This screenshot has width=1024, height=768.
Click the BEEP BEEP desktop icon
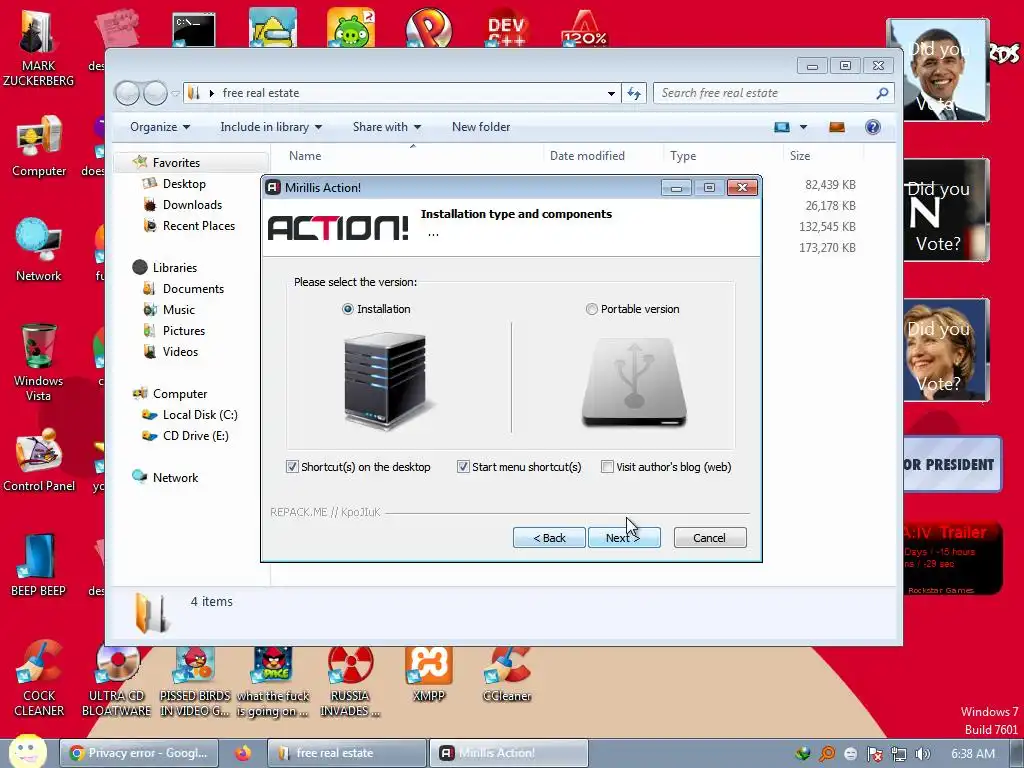point(38,565)
